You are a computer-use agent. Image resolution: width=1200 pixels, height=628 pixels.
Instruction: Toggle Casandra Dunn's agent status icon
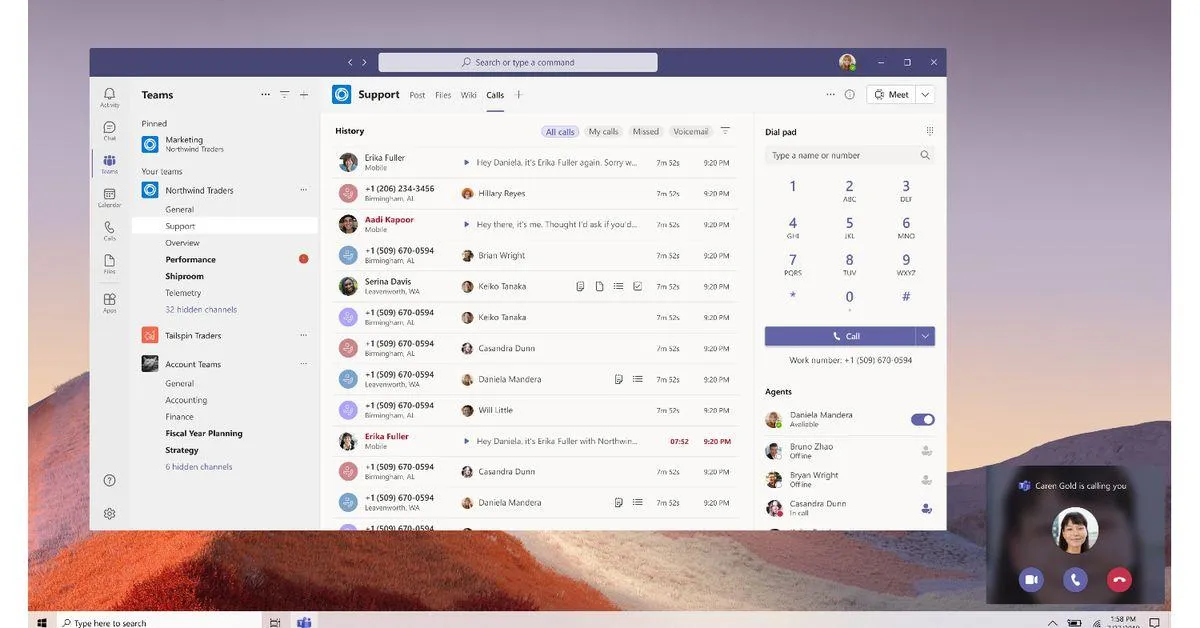click(x=927, y=508)
